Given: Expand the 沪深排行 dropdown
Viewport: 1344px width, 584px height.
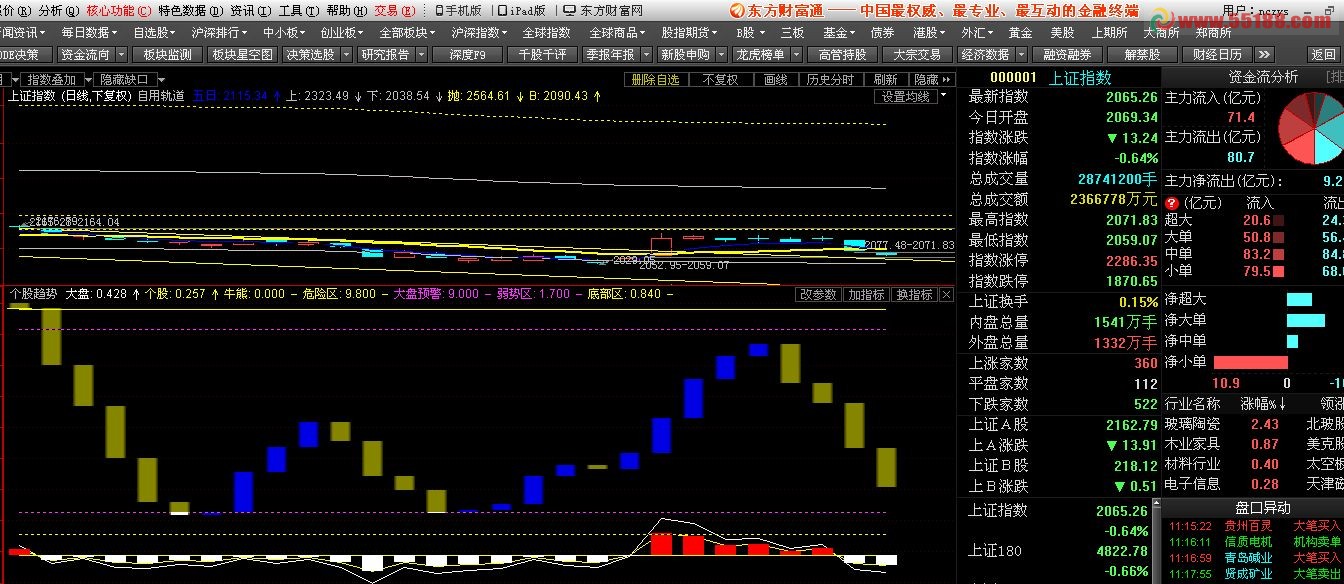Looking at the screenshot, I should click(220, 32).
